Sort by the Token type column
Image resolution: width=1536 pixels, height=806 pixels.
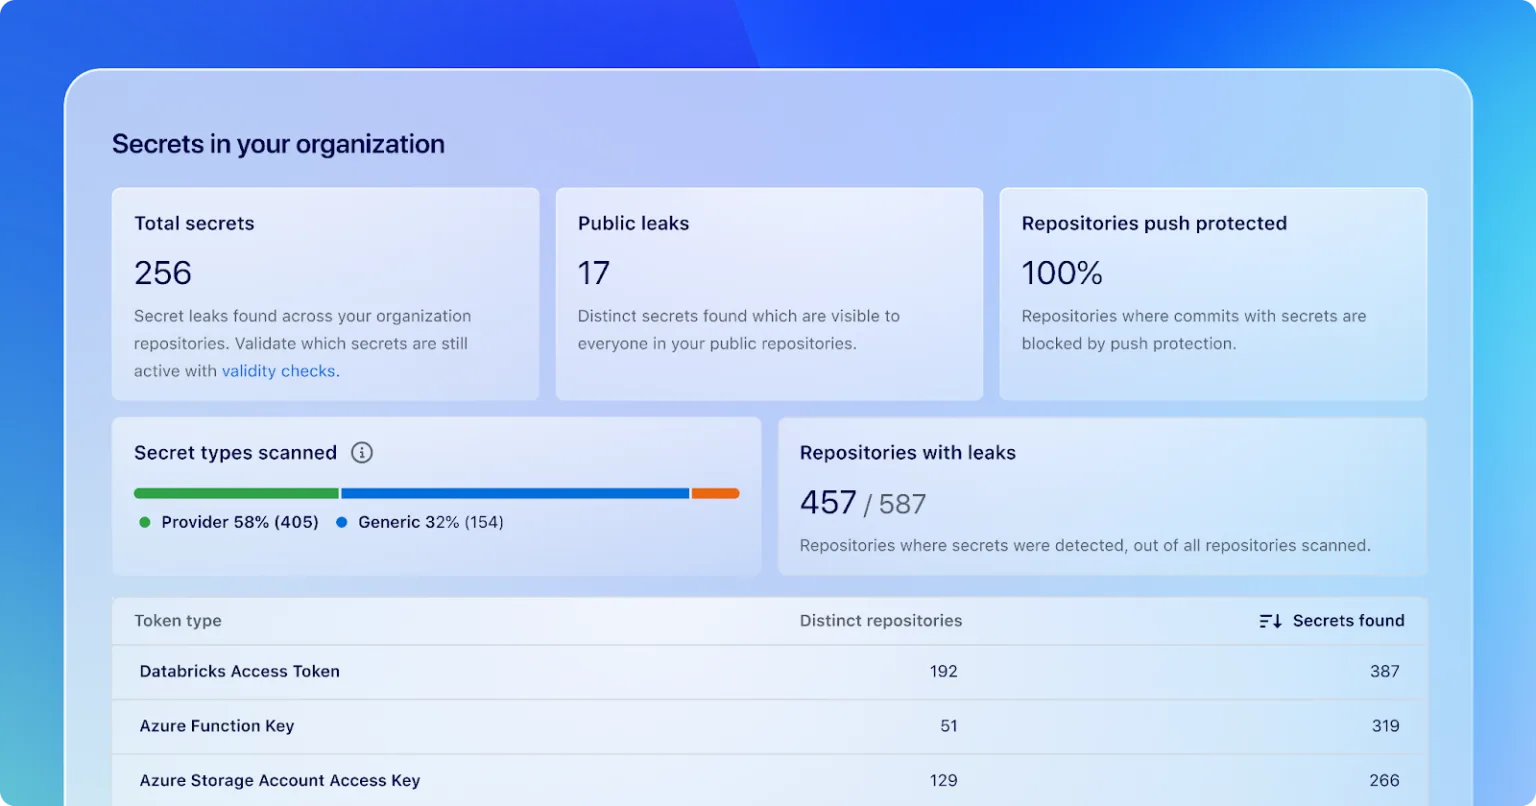[177, 620]
